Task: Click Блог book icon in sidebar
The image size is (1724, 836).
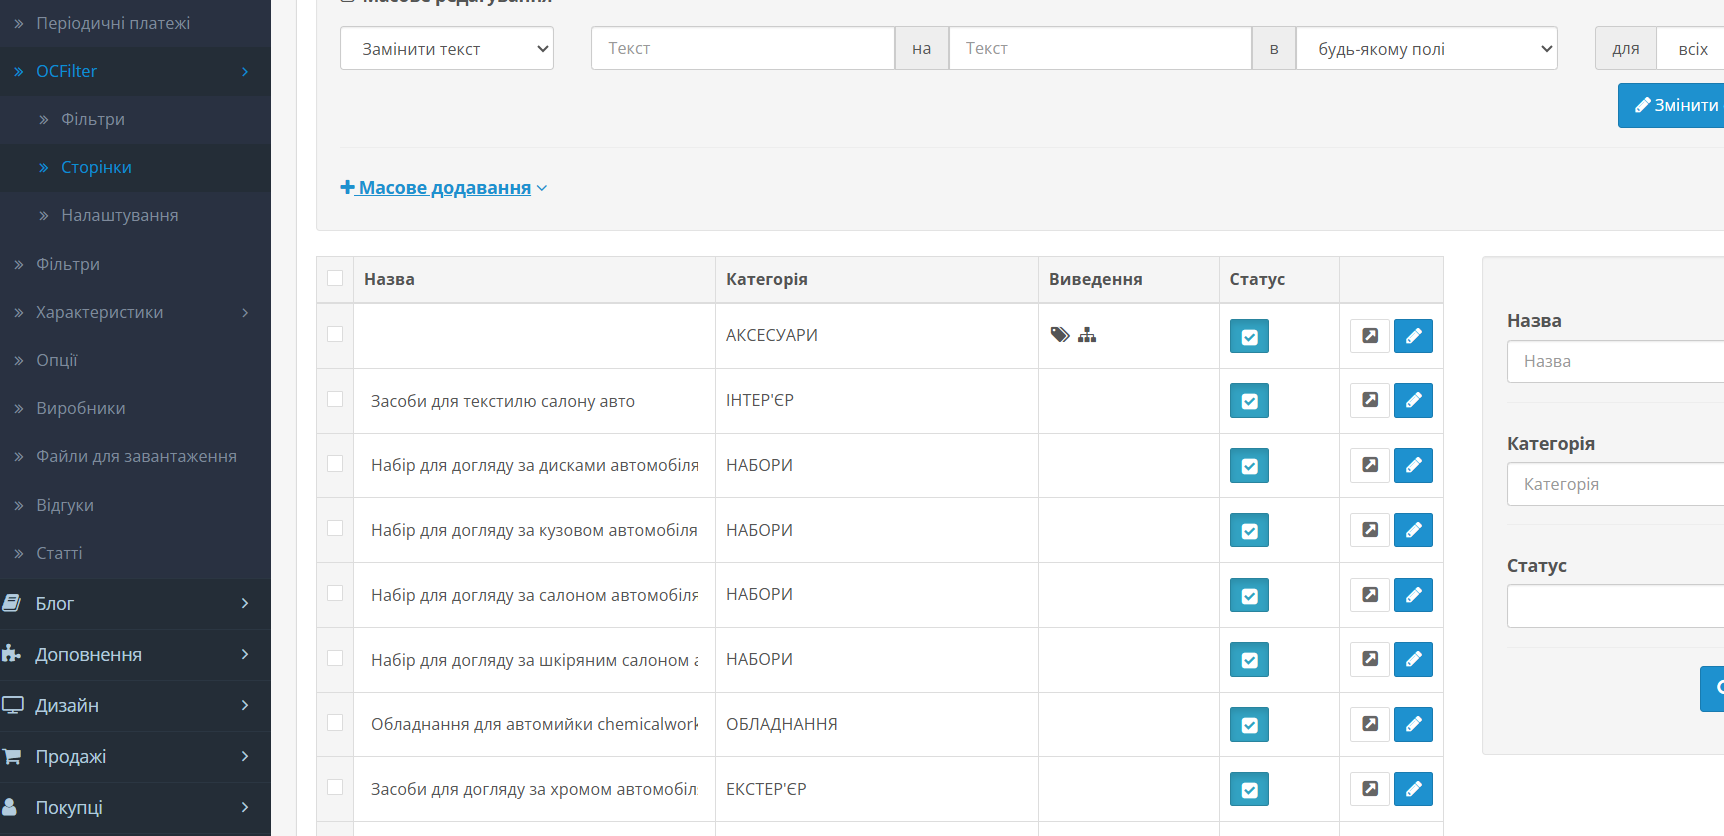Action: 12,603
